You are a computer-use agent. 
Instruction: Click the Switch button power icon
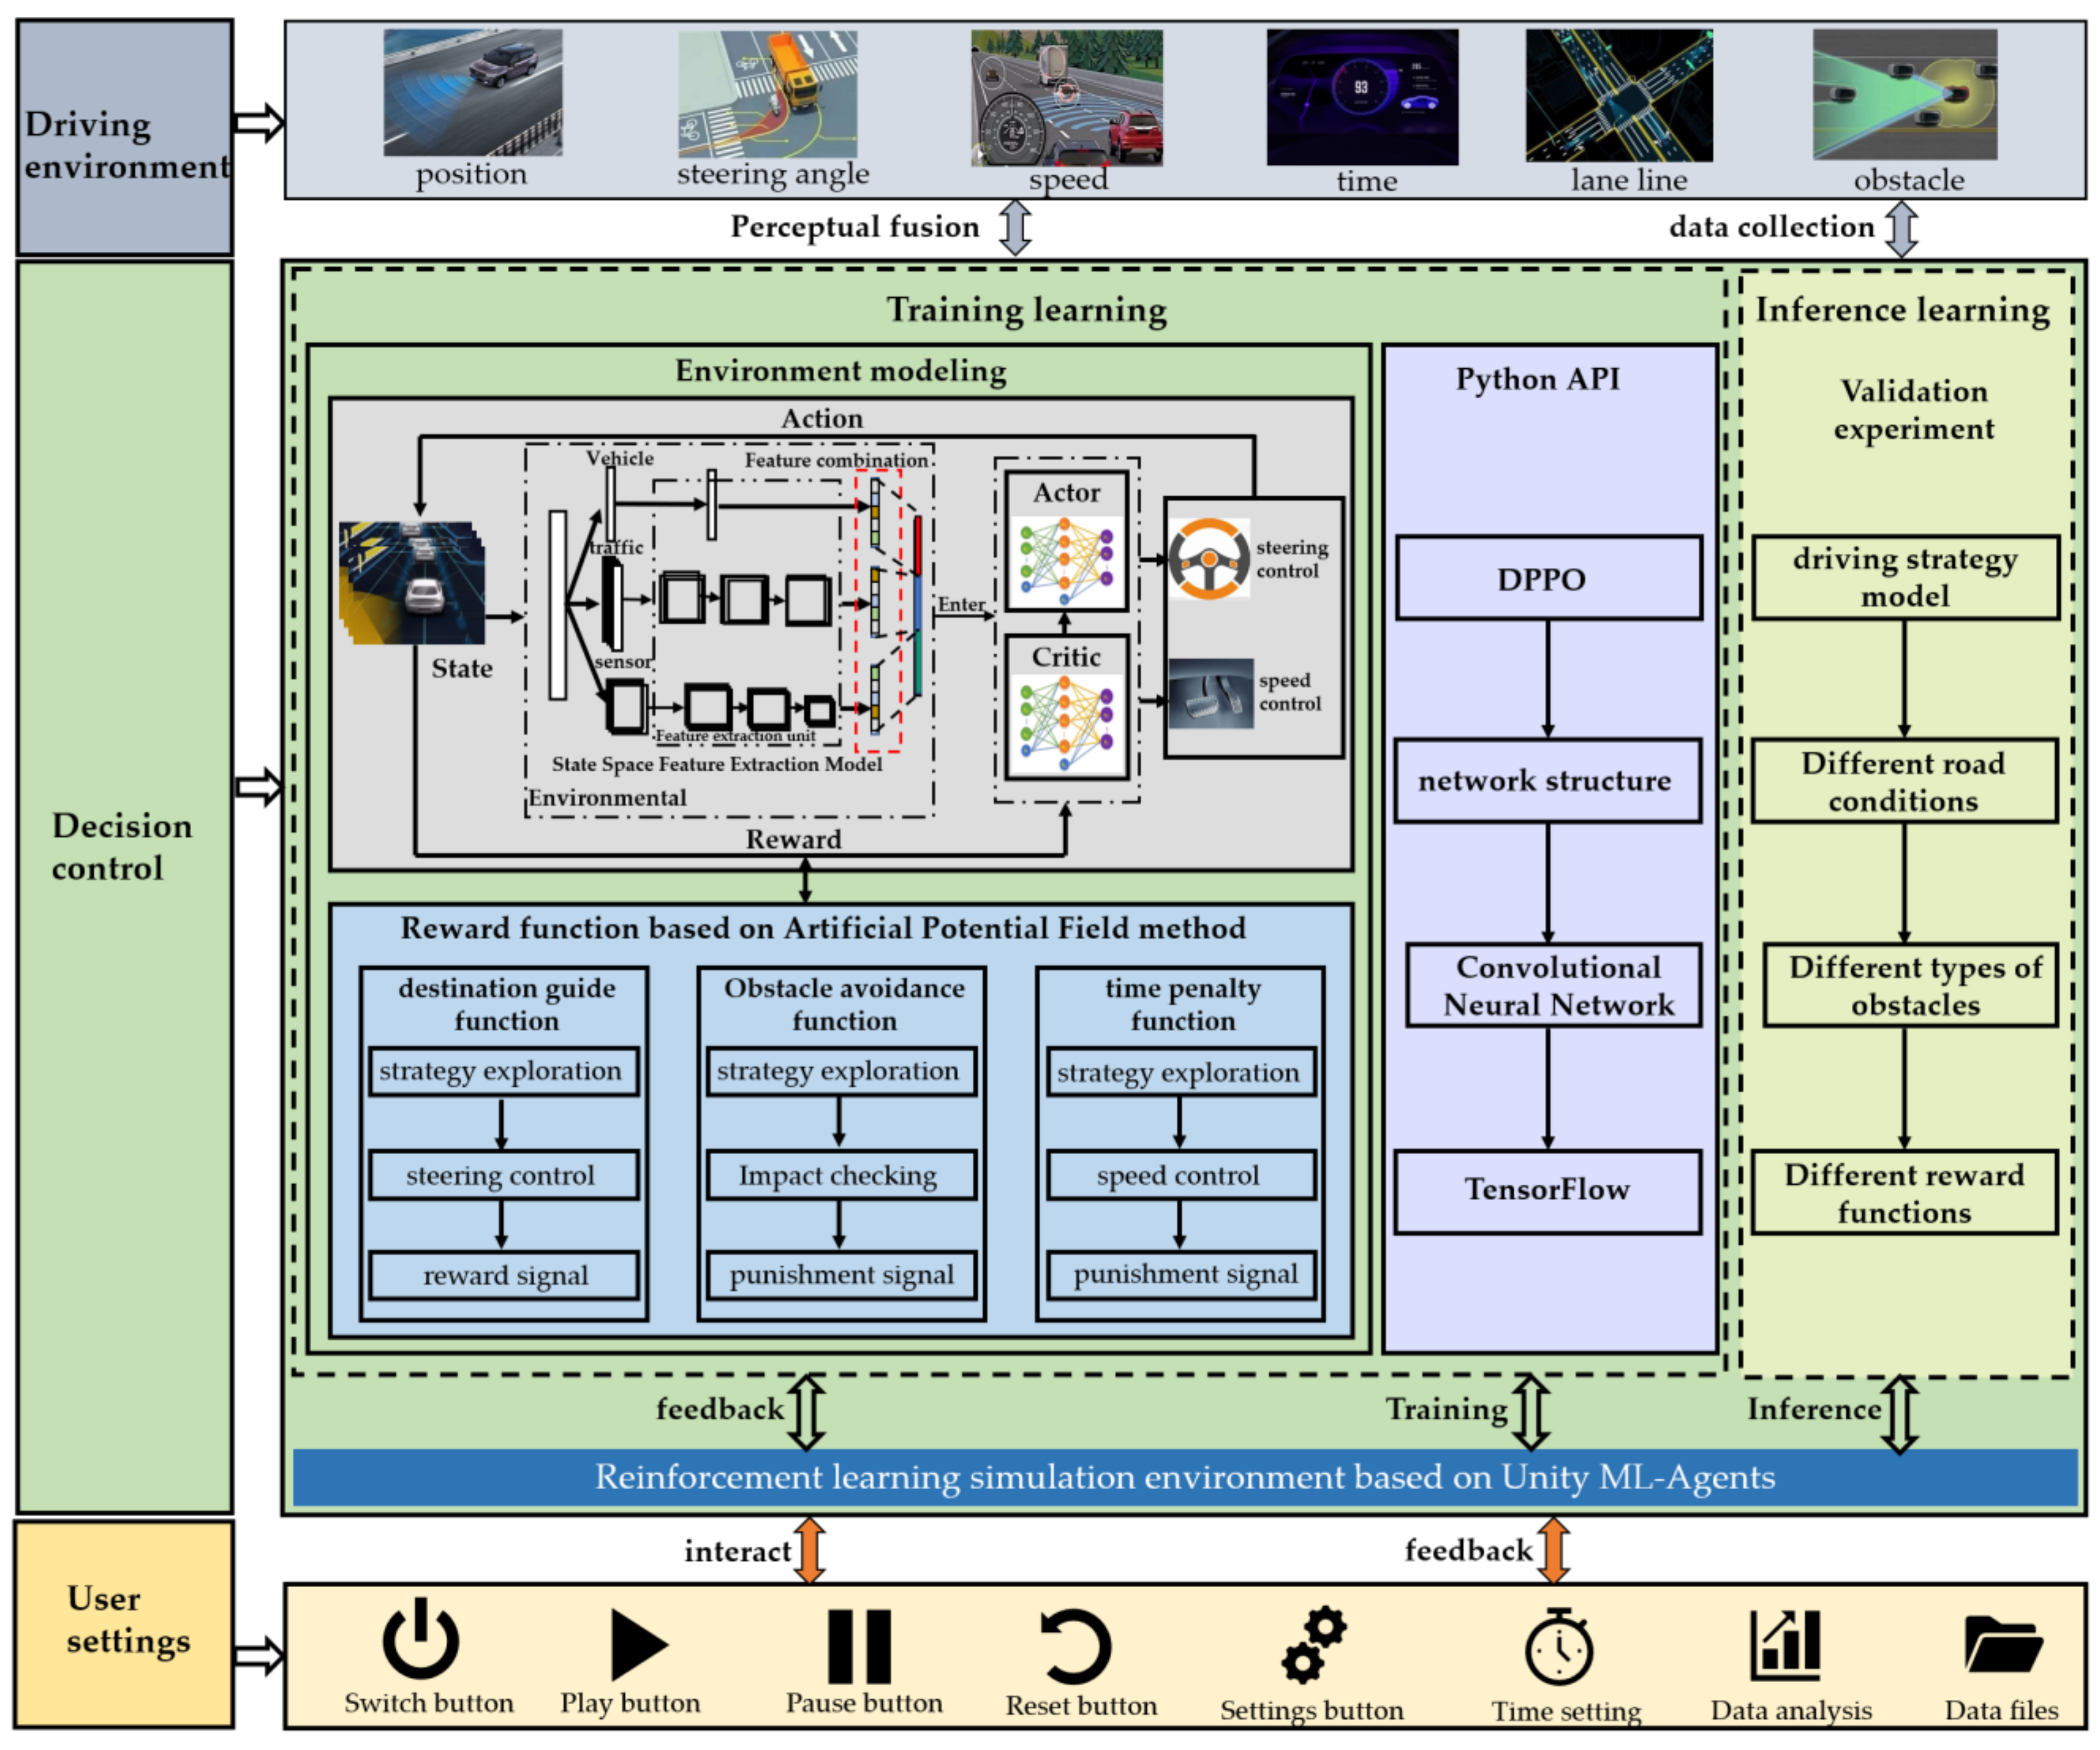tap(420, 1641)
